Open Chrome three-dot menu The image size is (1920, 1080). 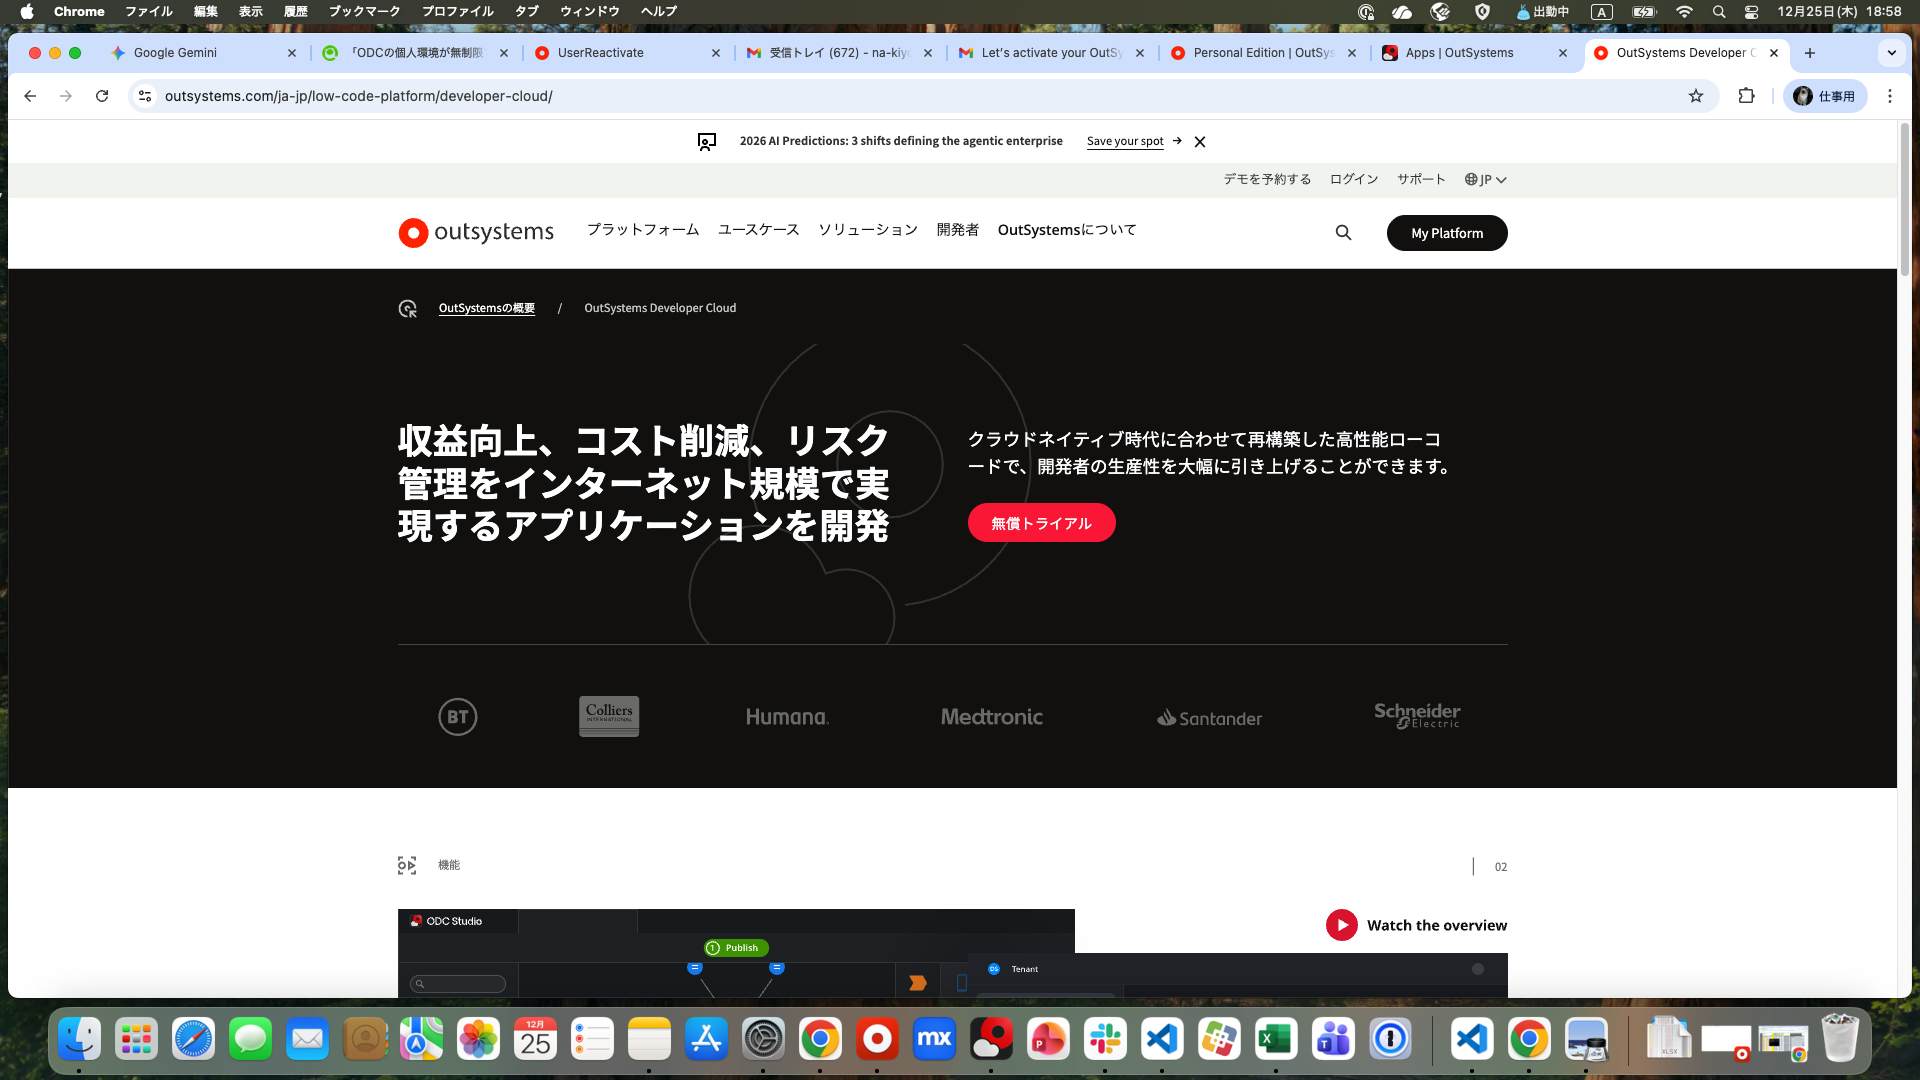pos(1889,96)
